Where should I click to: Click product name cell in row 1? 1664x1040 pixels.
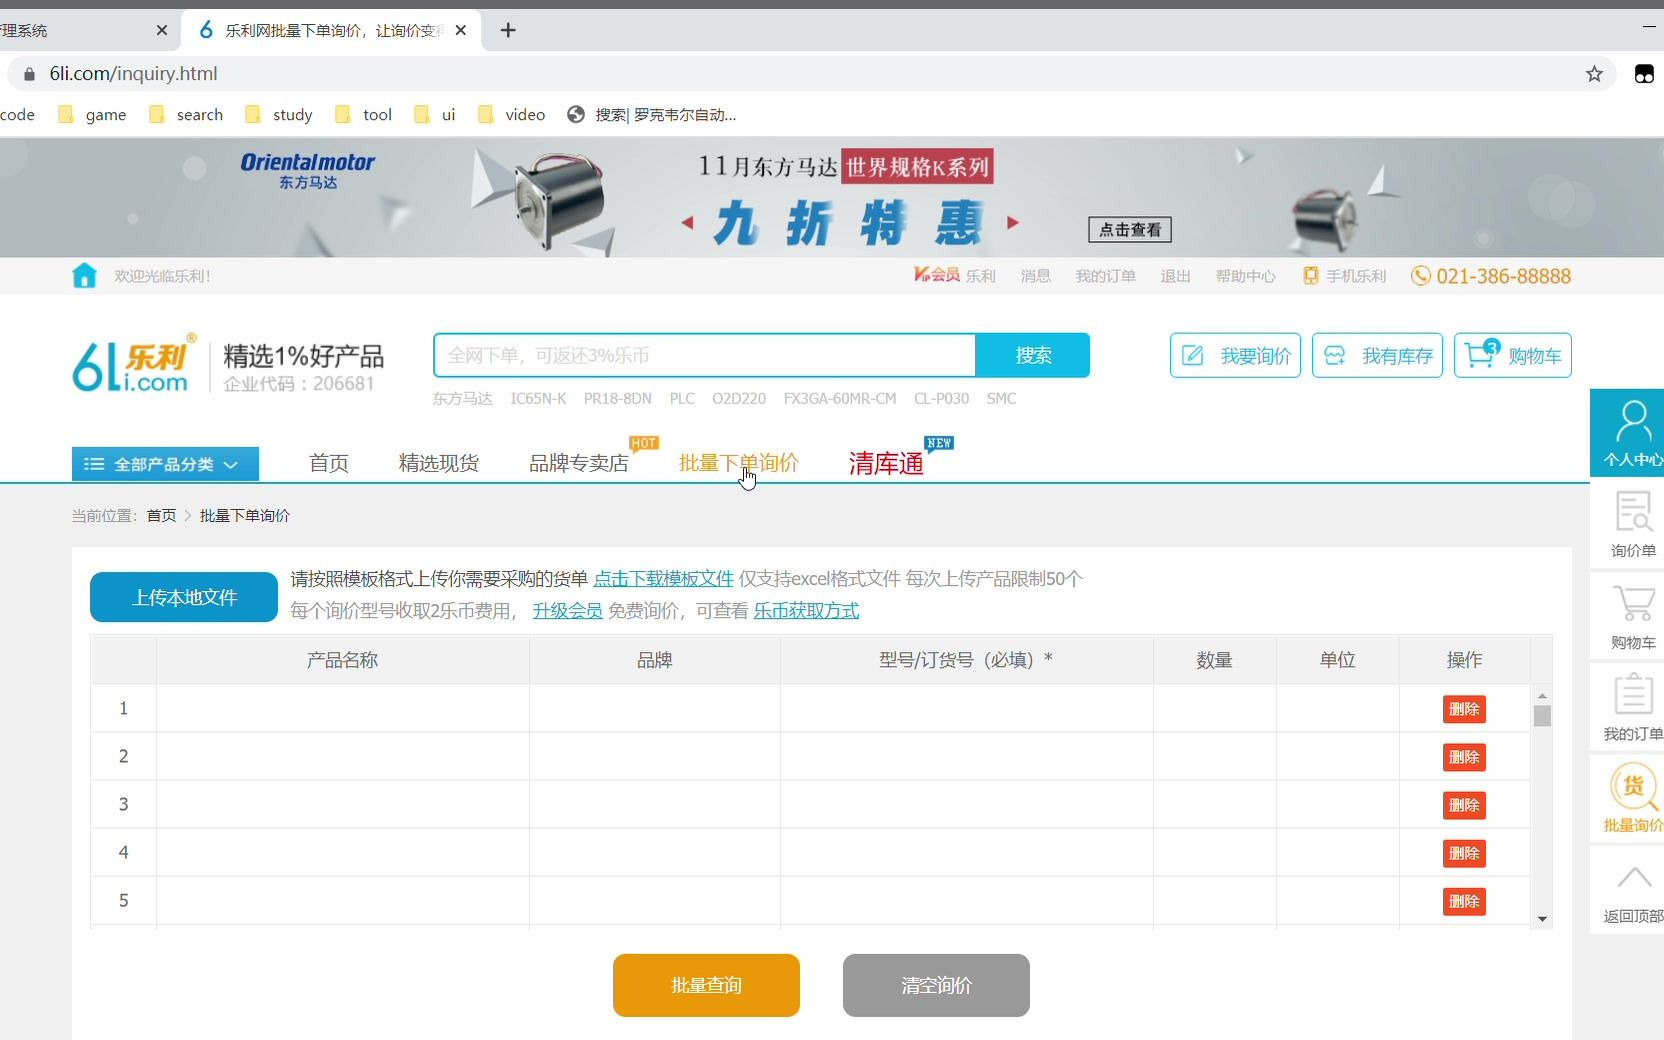pyautogui.click(x=343, y=708)
